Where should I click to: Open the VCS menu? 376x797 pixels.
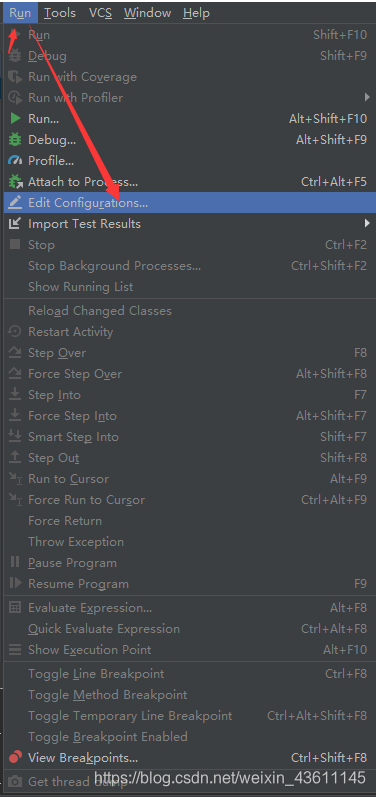(x=100, y=13)
